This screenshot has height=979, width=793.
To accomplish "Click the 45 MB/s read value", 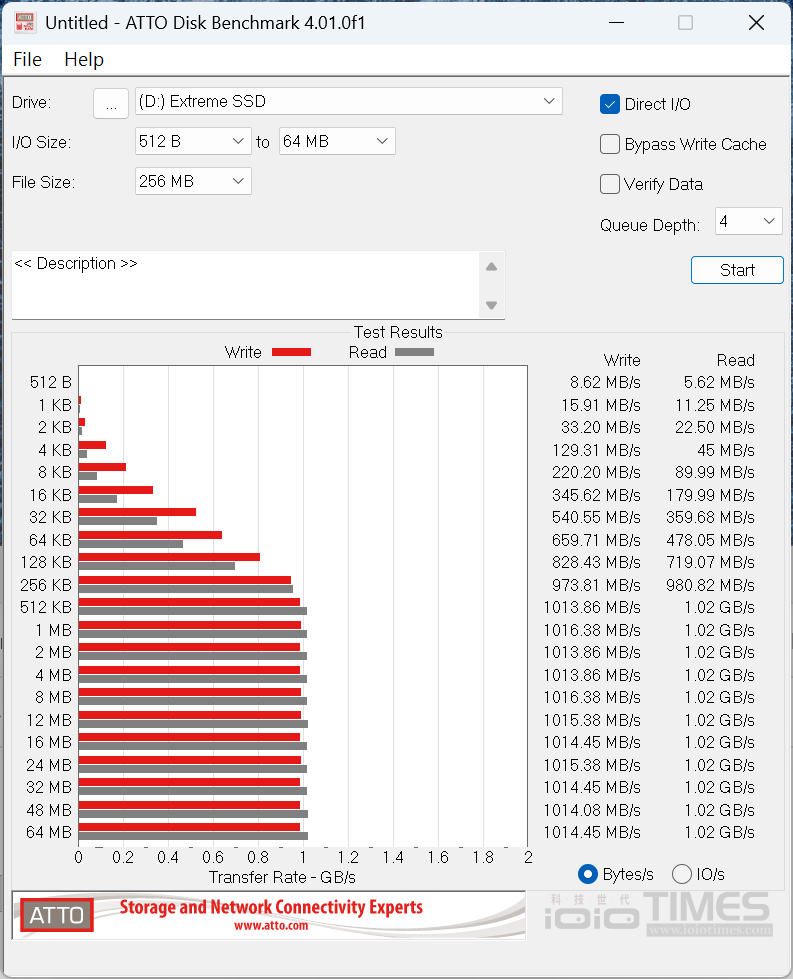I will [726, 450].
